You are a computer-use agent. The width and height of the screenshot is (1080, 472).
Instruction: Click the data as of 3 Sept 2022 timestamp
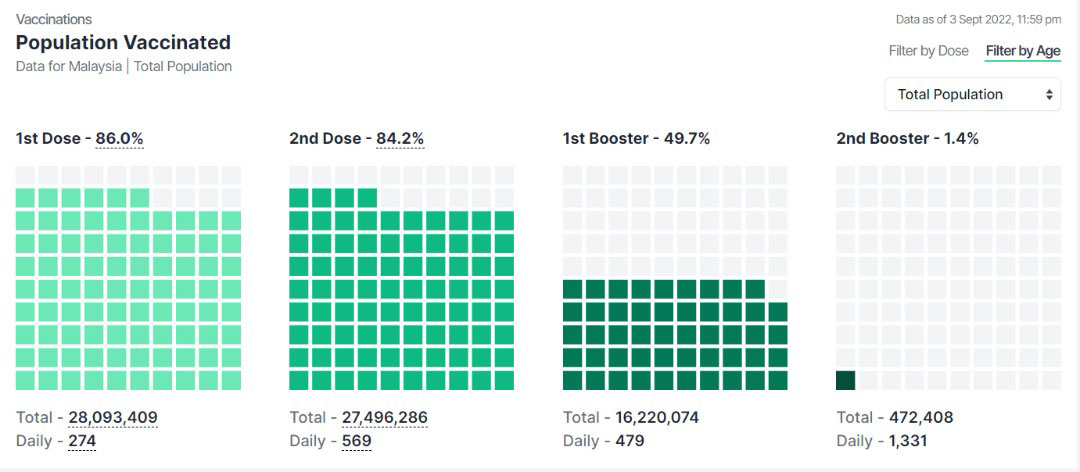pos(978,19)
